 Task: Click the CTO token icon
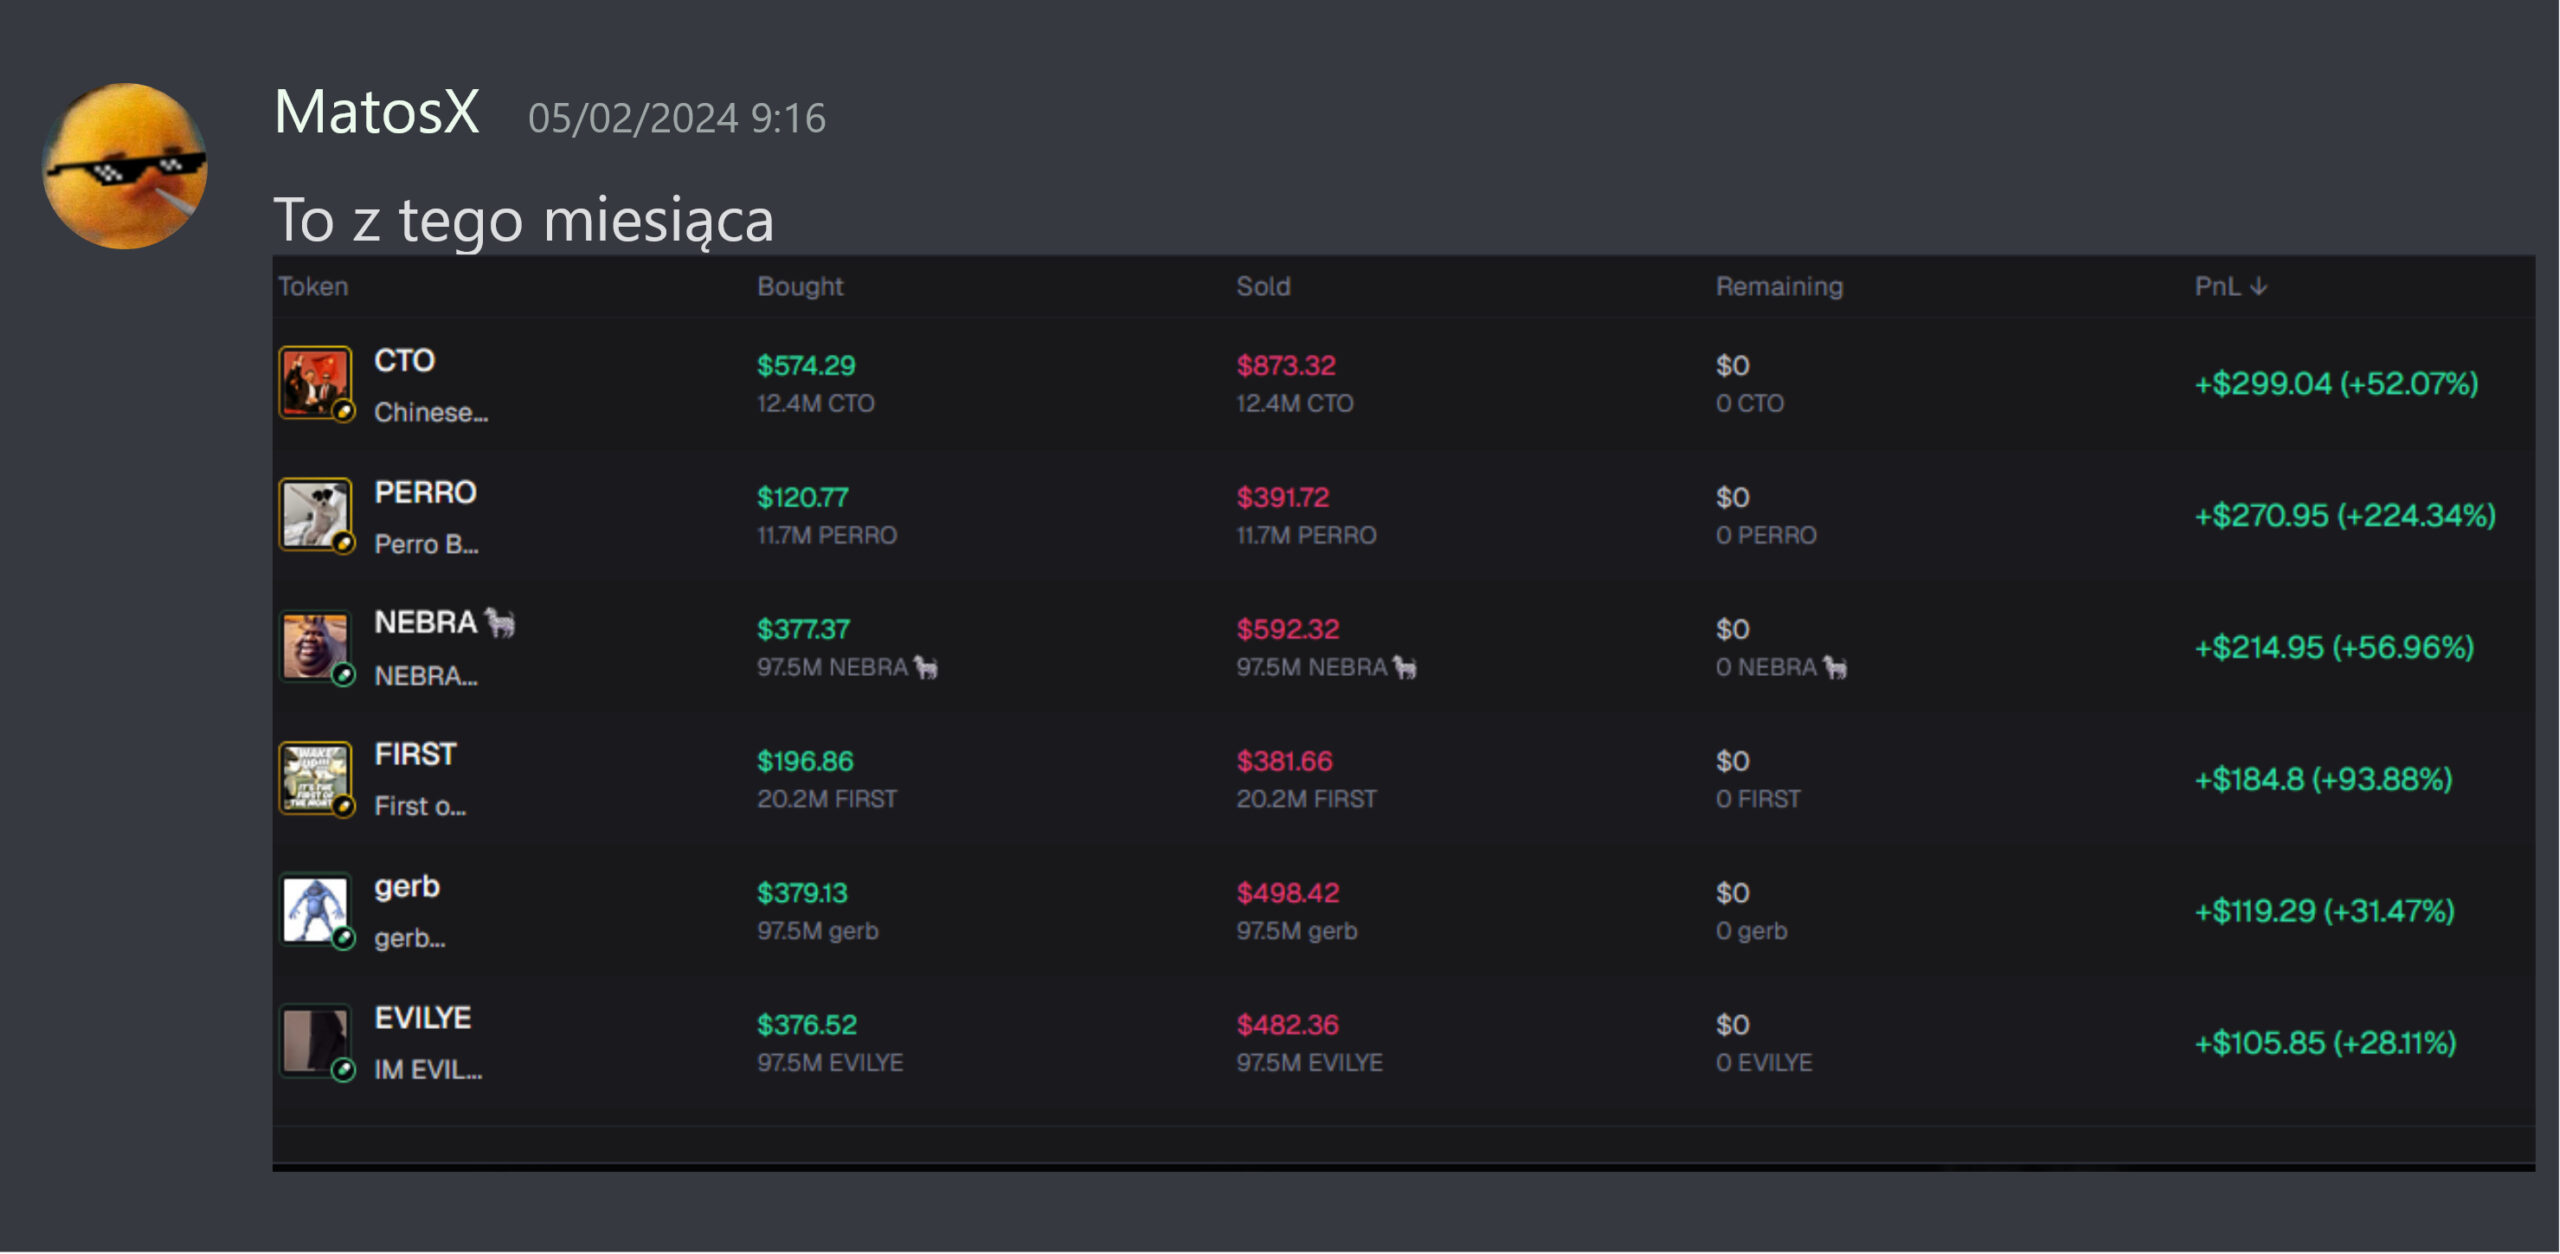click(315, 382)
